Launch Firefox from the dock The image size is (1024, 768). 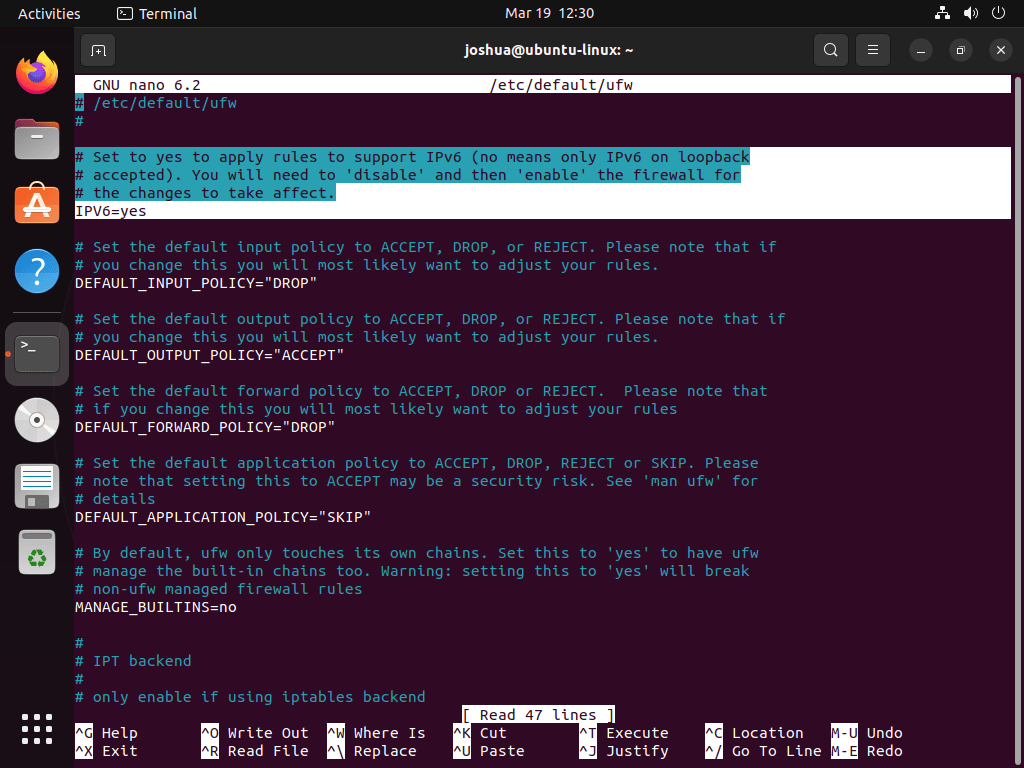[37, 73]
